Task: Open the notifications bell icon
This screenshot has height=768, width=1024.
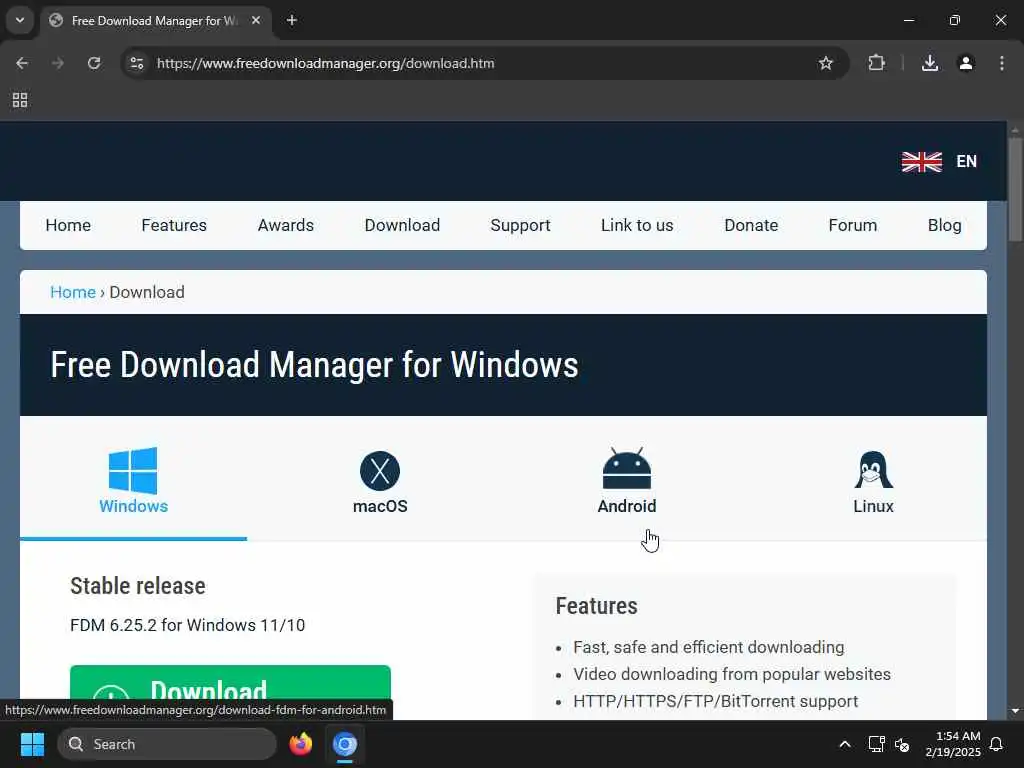Action: pos(996,744)
